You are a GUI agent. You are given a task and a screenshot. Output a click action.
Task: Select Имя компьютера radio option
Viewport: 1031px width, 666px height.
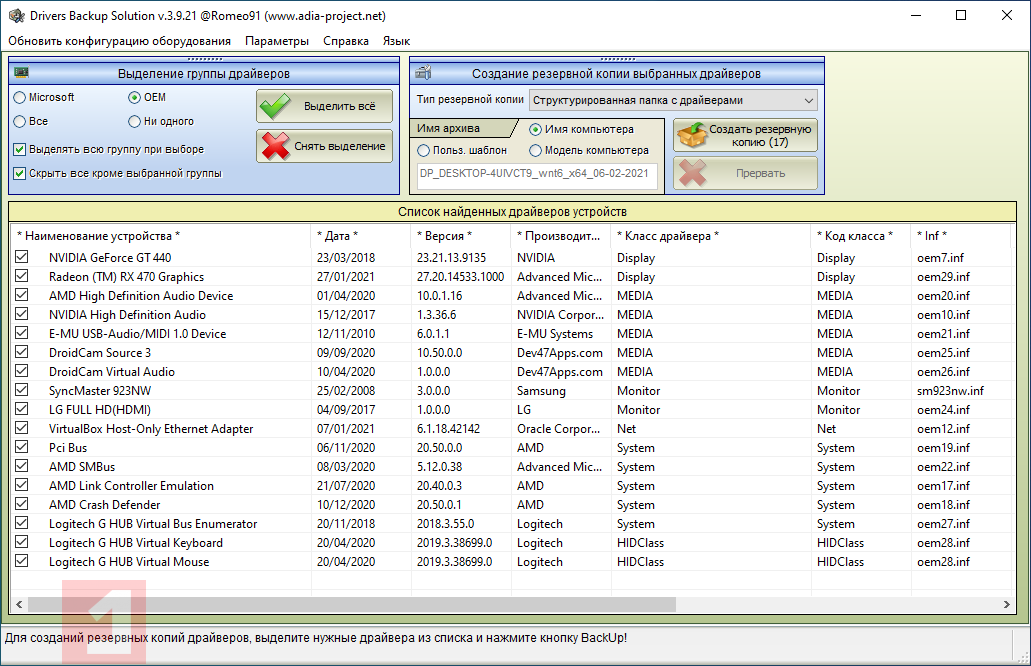(x=535, y=130)
